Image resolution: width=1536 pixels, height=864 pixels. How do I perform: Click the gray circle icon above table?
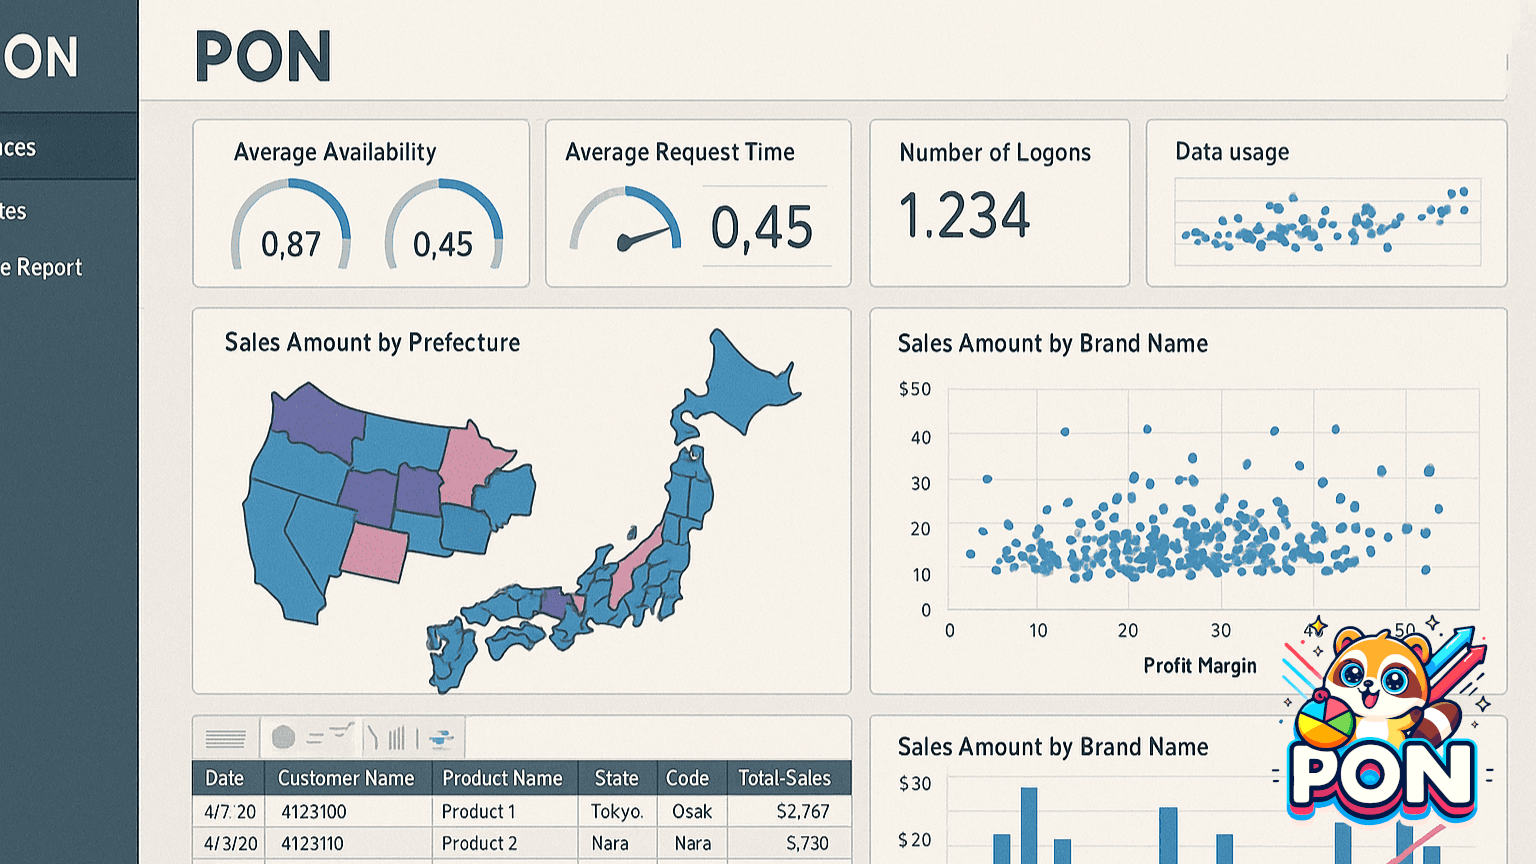click(284, 738)
